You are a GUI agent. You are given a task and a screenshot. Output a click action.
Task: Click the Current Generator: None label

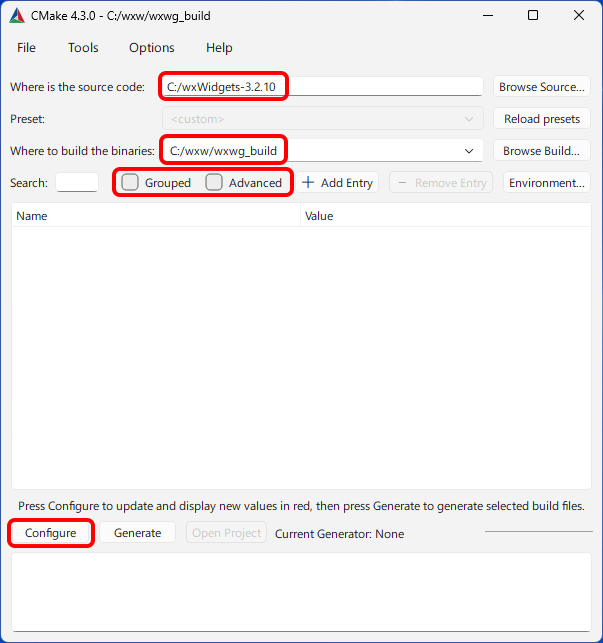pos(339,534)
